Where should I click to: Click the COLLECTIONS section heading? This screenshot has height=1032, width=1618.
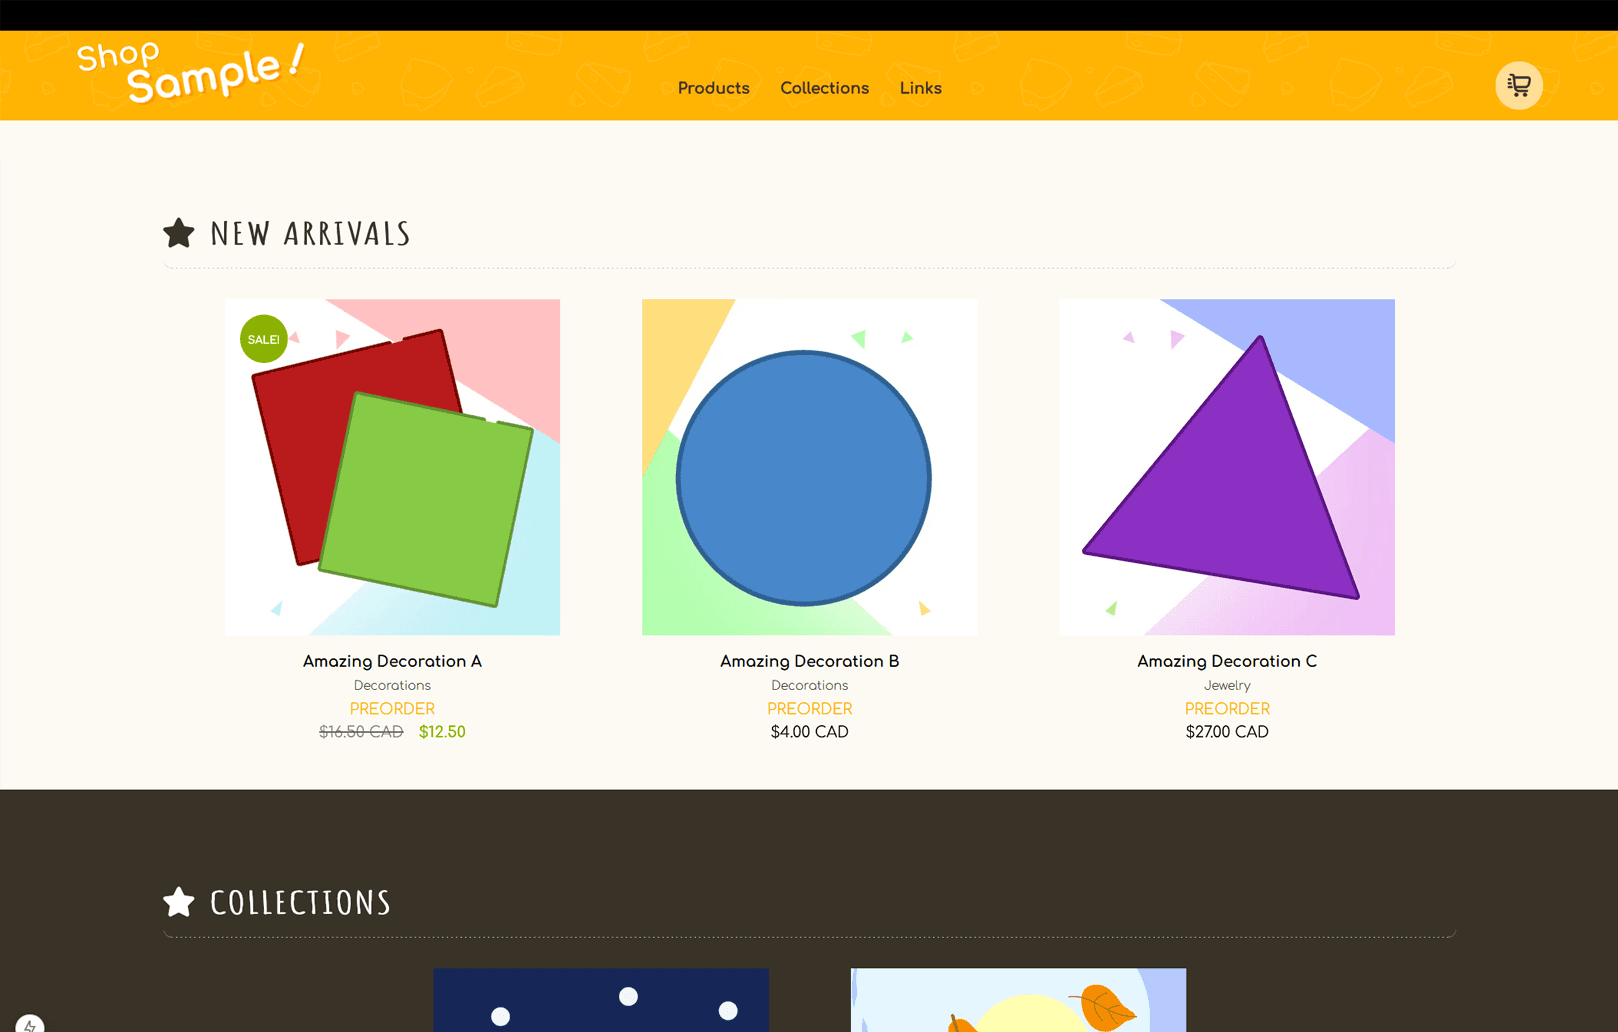click(300, 903)
